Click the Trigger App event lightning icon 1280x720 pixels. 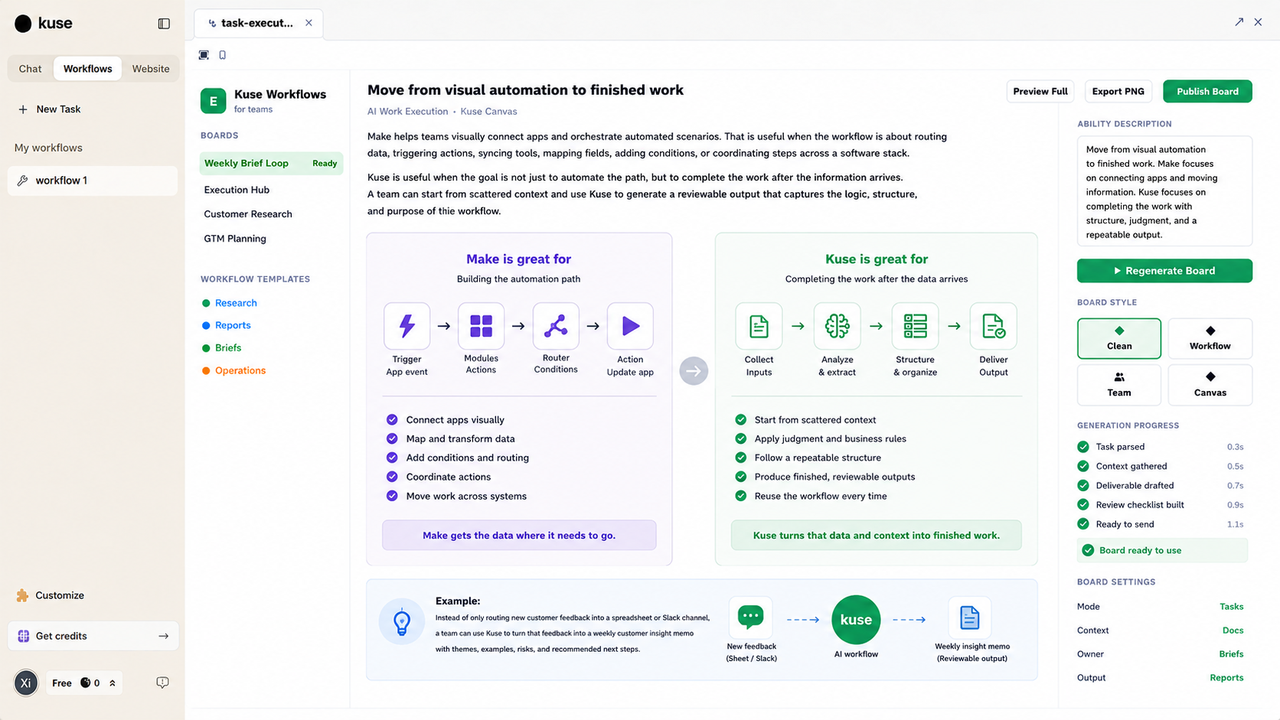coord(407,326)
